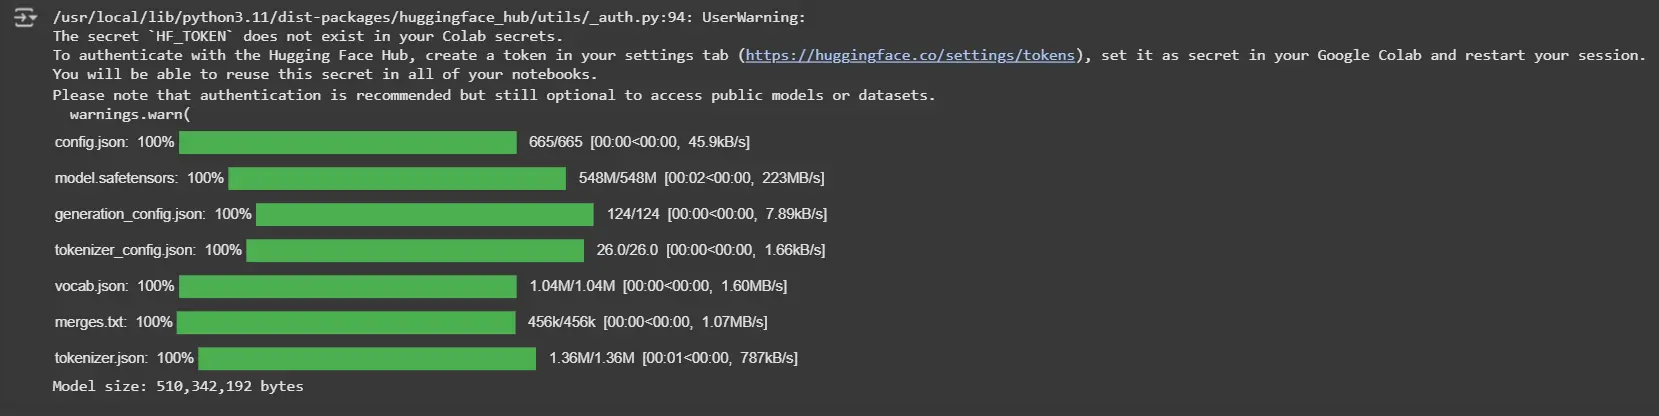1659x416 pixels.
Task: Click the model.safetensors file label
Action: (116, 179)
